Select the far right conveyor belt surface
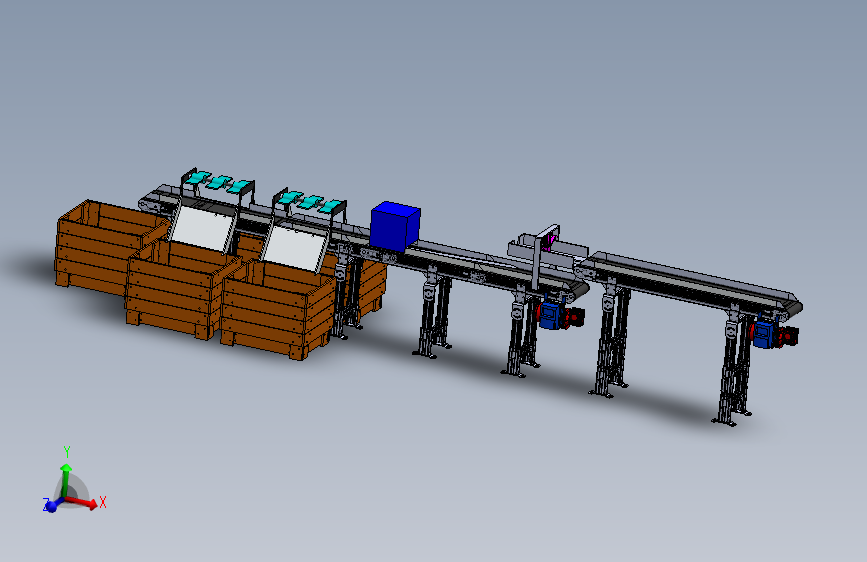 point(691,282)
